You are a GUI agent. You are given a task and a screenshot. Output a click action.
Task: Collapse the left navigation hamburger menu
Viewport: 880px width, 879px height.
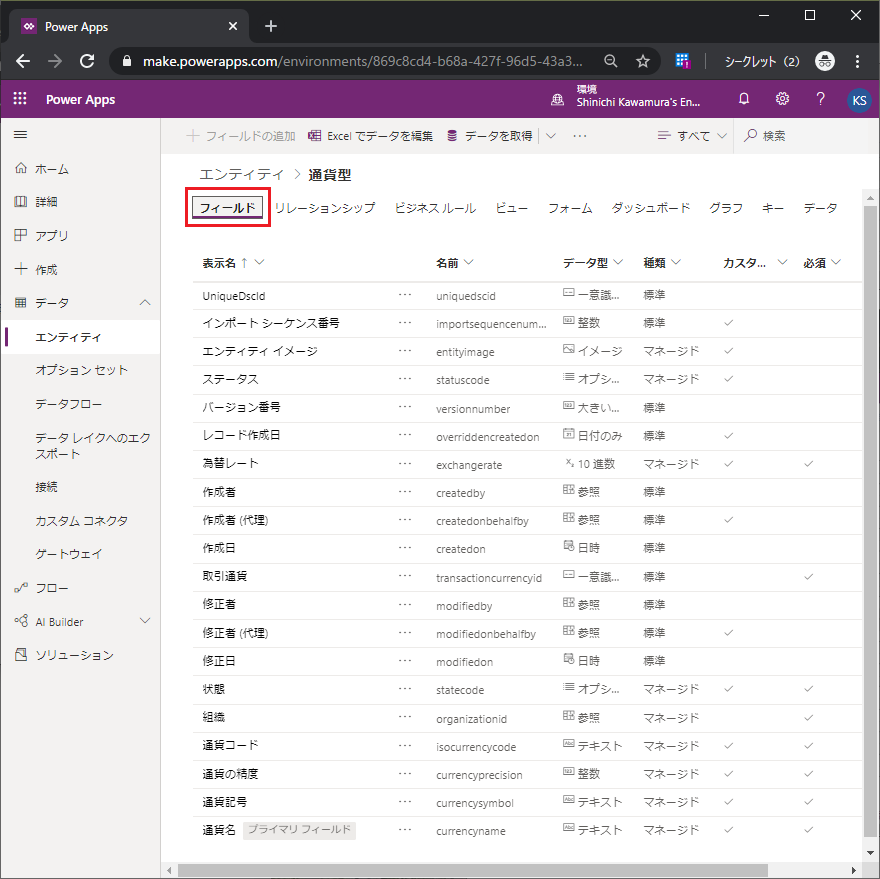(x=21, y=135)
